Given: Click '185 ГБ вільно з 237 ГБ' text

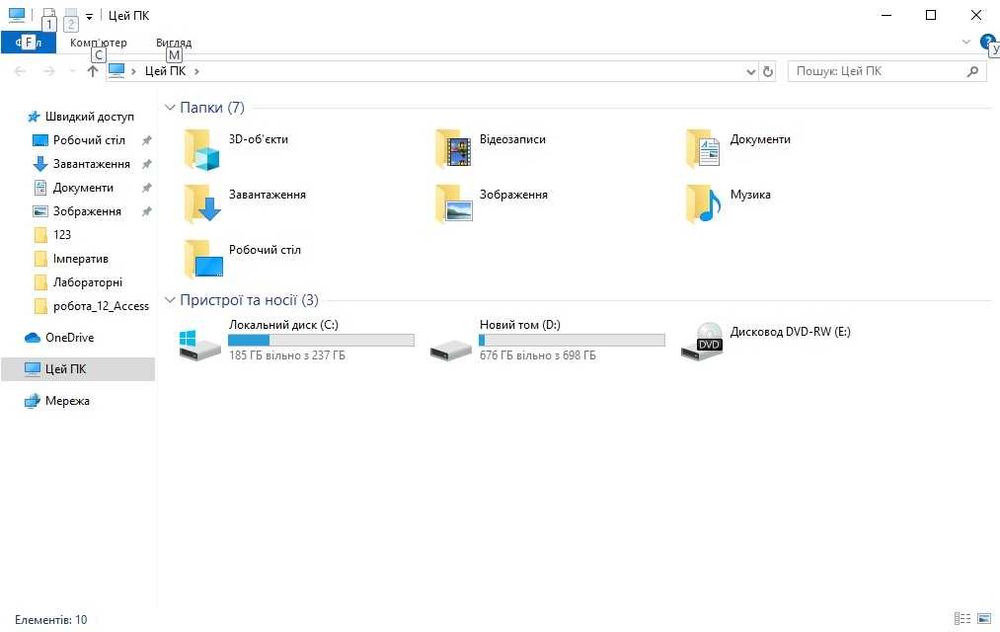Looking at the screenshot, I should click(287, 355).
